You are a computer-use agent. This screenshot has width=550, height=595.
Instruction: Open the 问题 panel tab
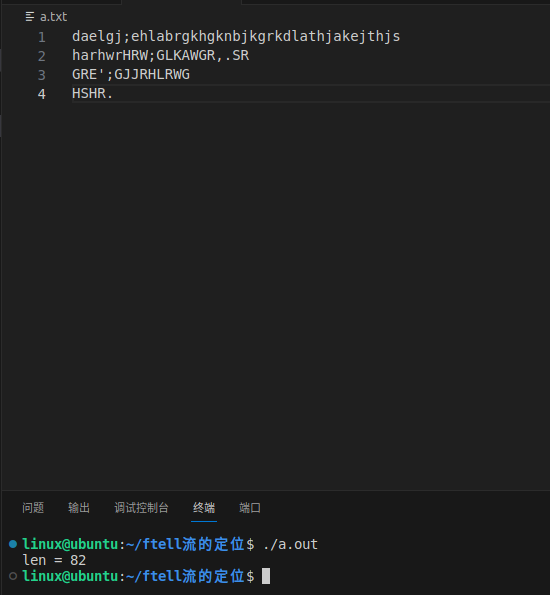[33, 508]
